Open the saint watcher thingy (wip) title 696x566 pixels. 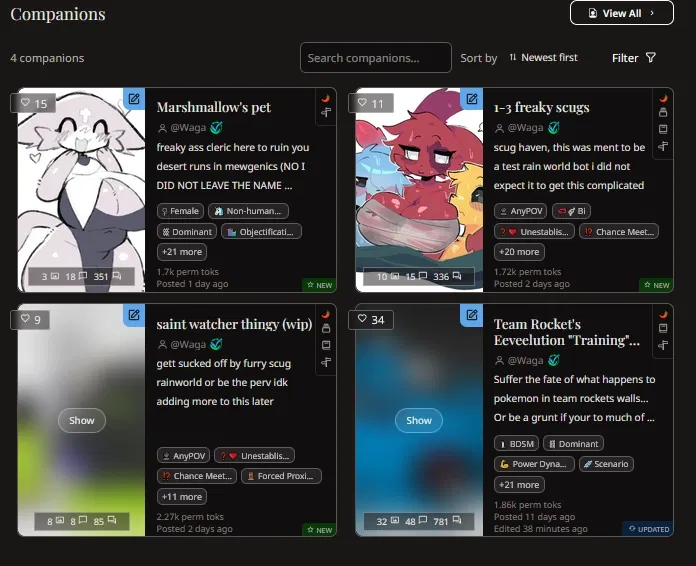click(x=234, y=324)
